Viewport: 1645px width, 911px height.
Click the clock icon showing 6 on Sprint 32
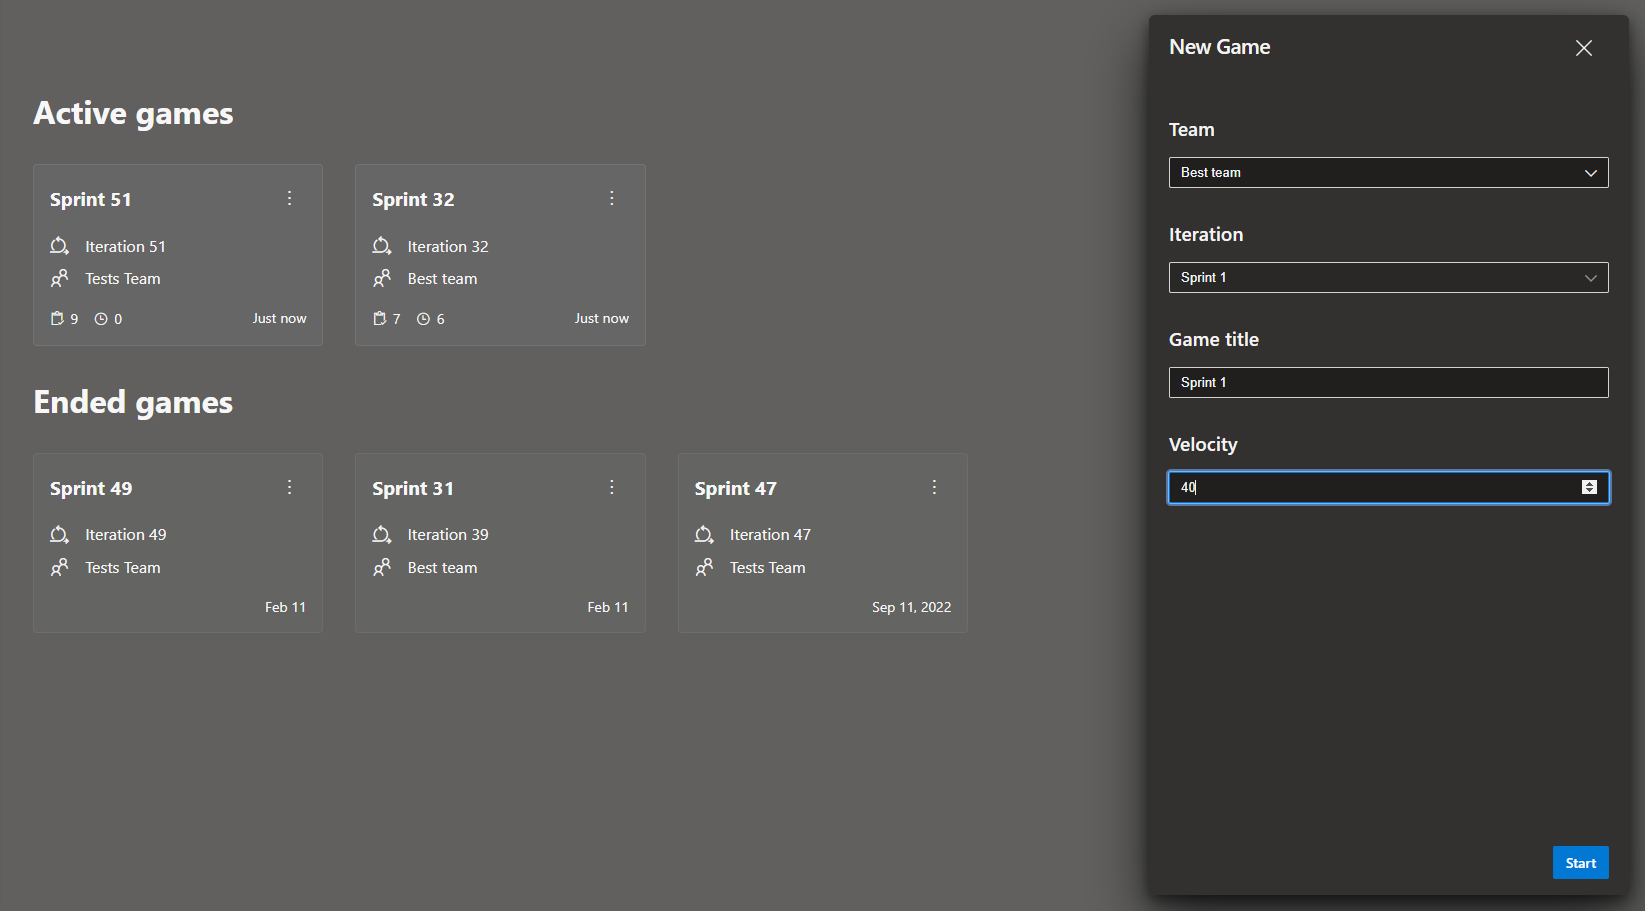[422, 318]
